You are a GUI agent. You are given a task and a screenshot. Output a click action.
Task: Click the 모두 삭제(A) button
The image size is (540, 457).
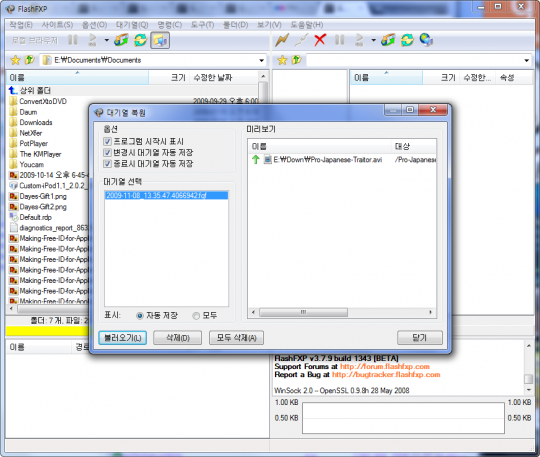pos(236,338)
